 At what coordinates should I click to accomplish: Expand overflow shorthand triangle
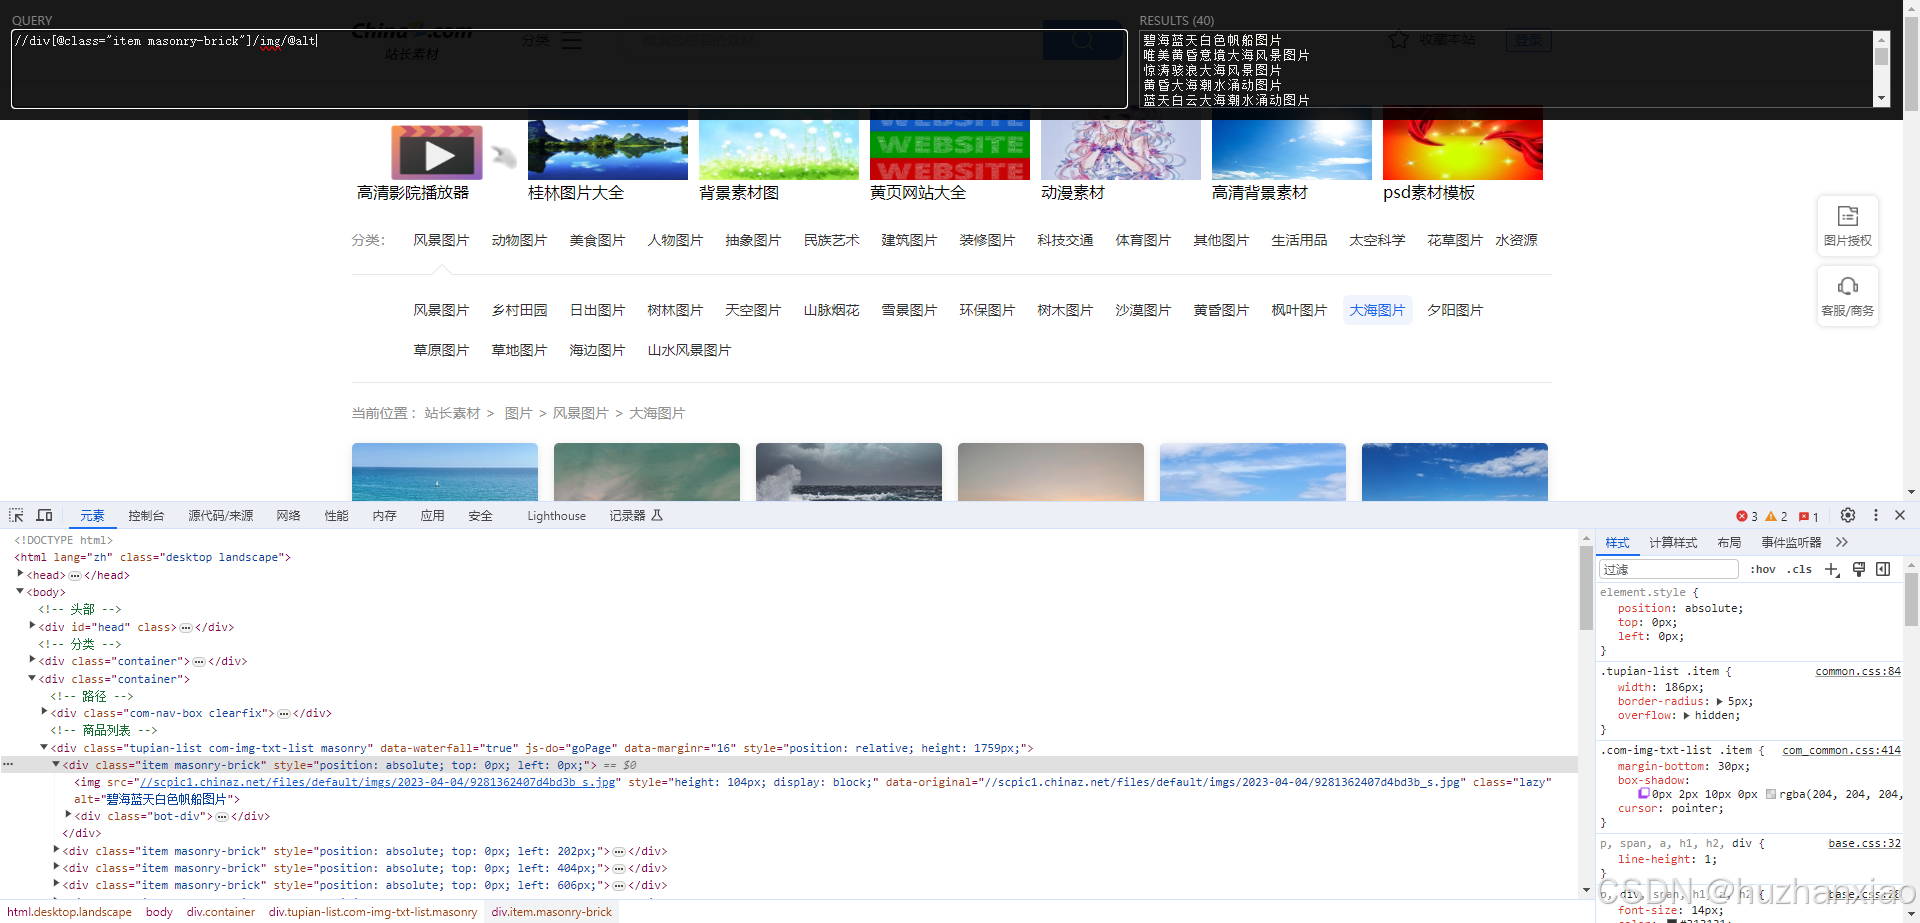point(1687,715)
